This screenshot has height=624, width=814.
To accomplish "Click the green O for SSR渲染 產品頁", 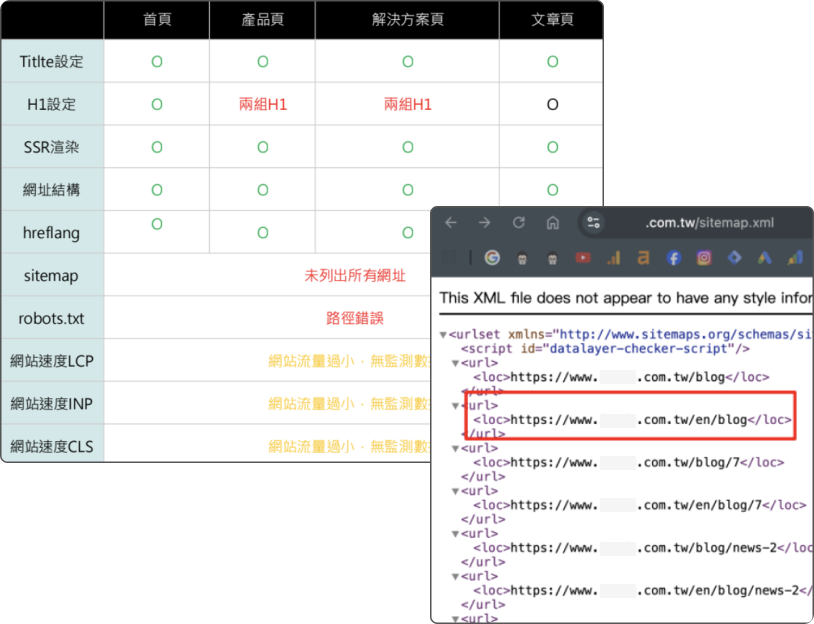I will (x=263, y=147).
